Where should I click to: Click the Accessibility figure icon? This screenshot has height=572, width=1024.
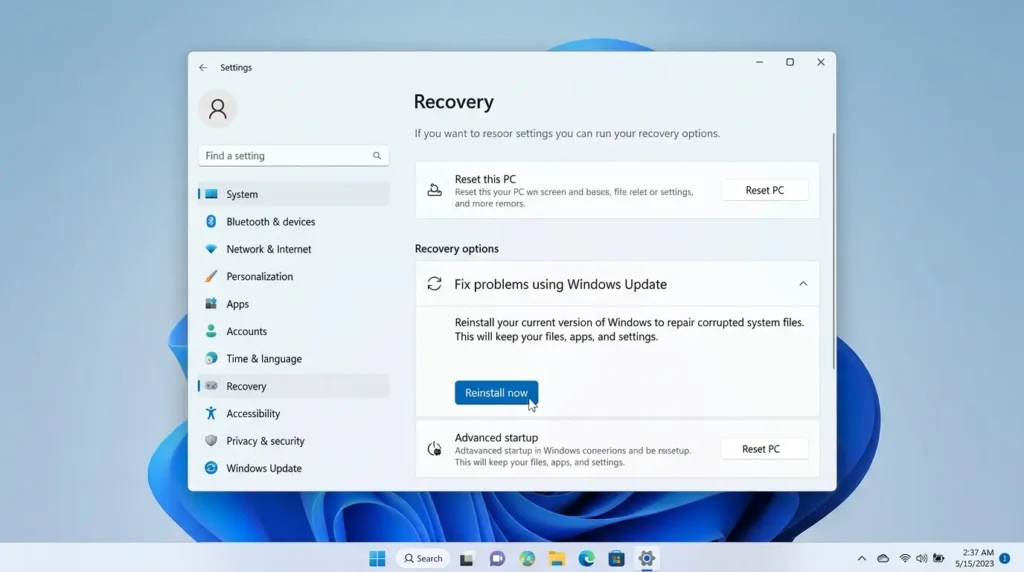point(211,413)
